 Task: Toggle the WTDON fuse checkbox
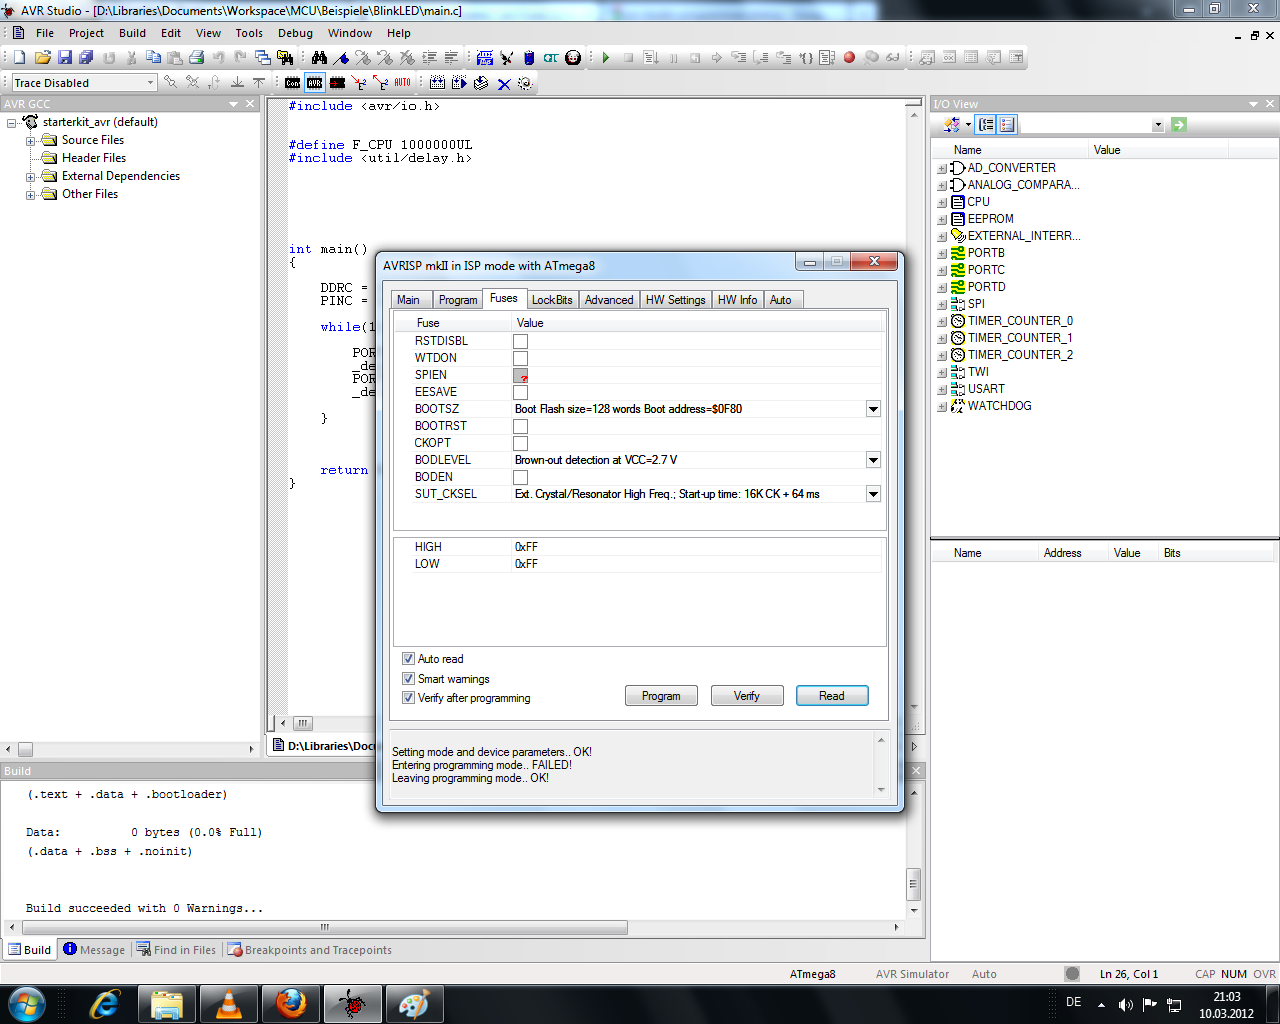(x=520, y=358)
